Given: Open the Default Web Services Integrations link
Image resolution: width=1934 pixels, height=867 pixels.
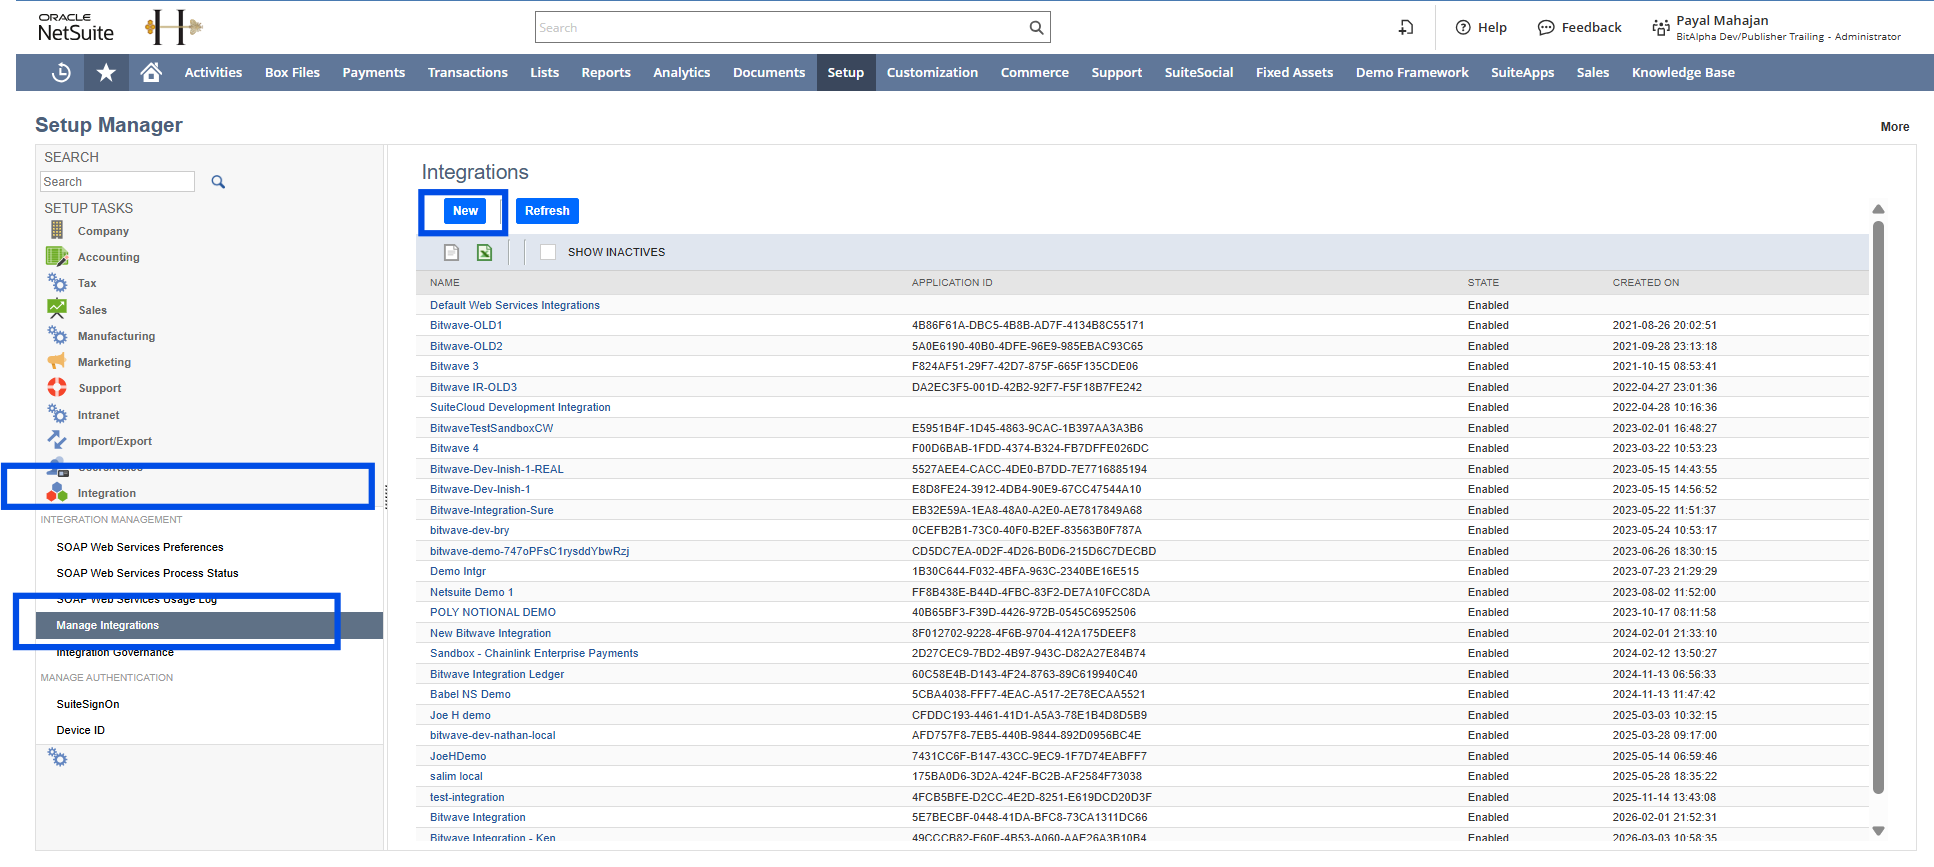Looking at the screenshot, I should [515, 305].
